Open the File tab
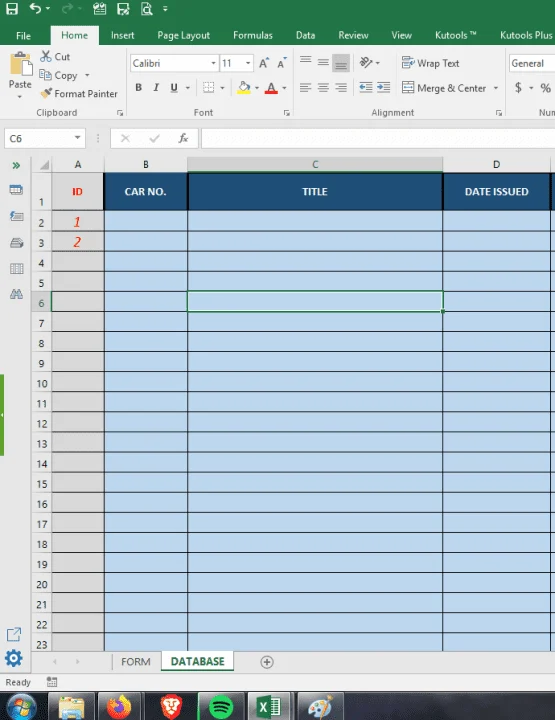The image size is (555, 720). [x=23, y=35]
